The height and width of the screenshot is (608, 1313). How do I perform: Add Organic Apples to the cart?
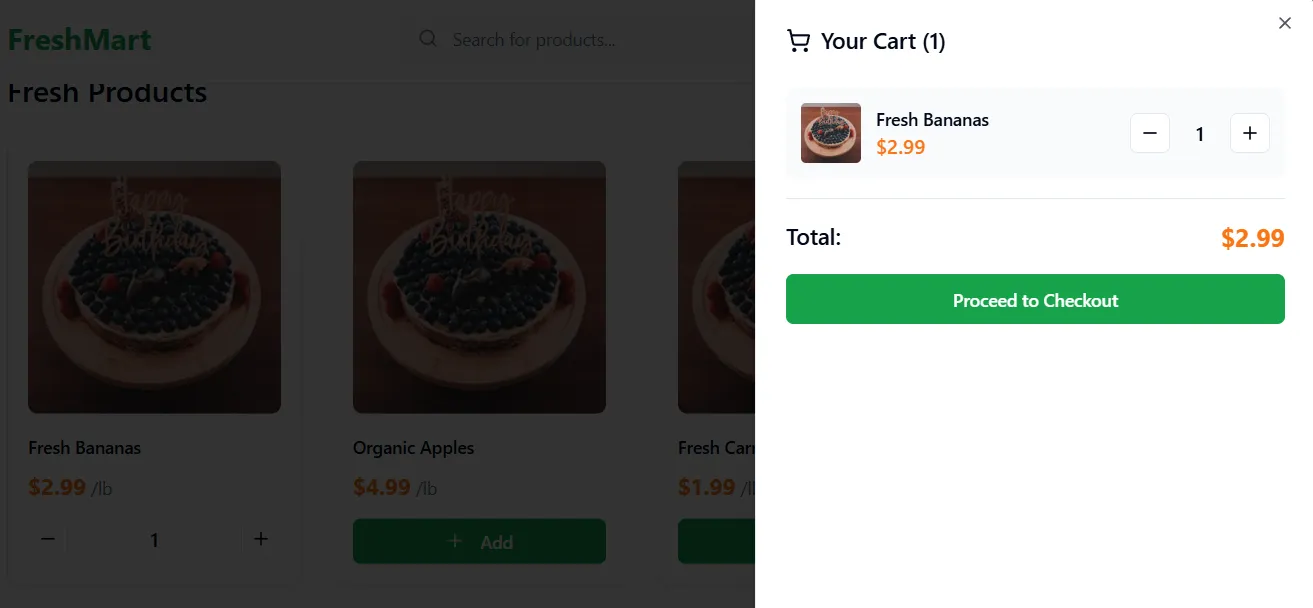(479, 541)
